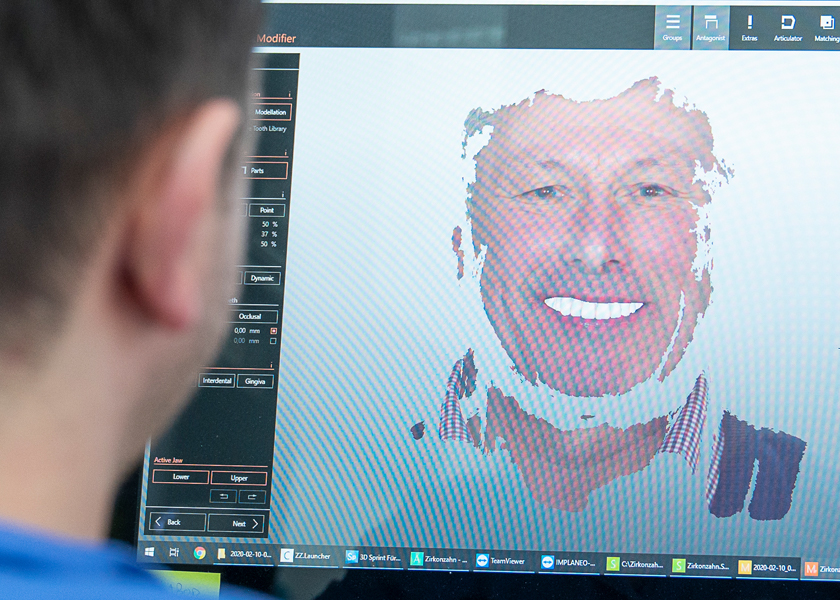Click the first 50 % value
The height and width of the screenshot is (600, 840).
coord(269,224)
